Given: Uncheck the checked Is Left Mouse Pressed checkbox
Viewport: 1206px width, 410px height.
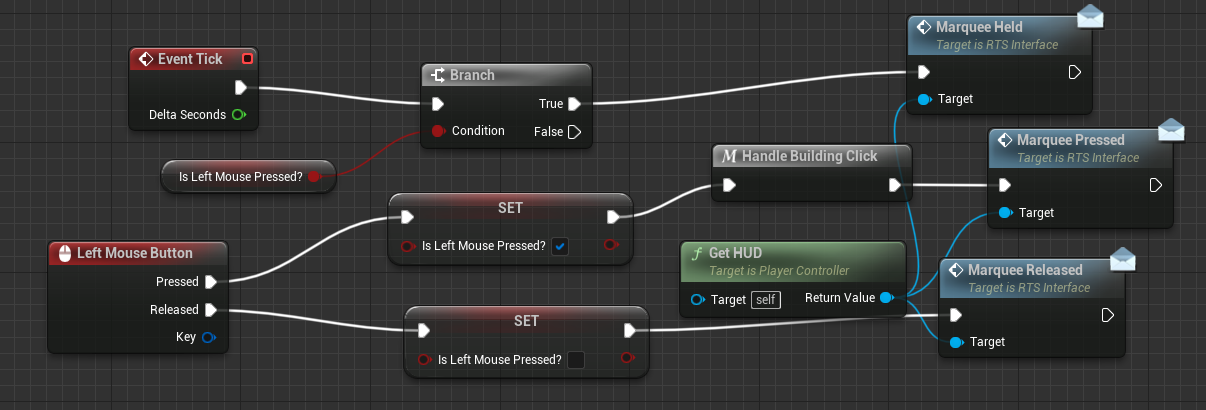Looking at the screenshot, I should [560, 246].
